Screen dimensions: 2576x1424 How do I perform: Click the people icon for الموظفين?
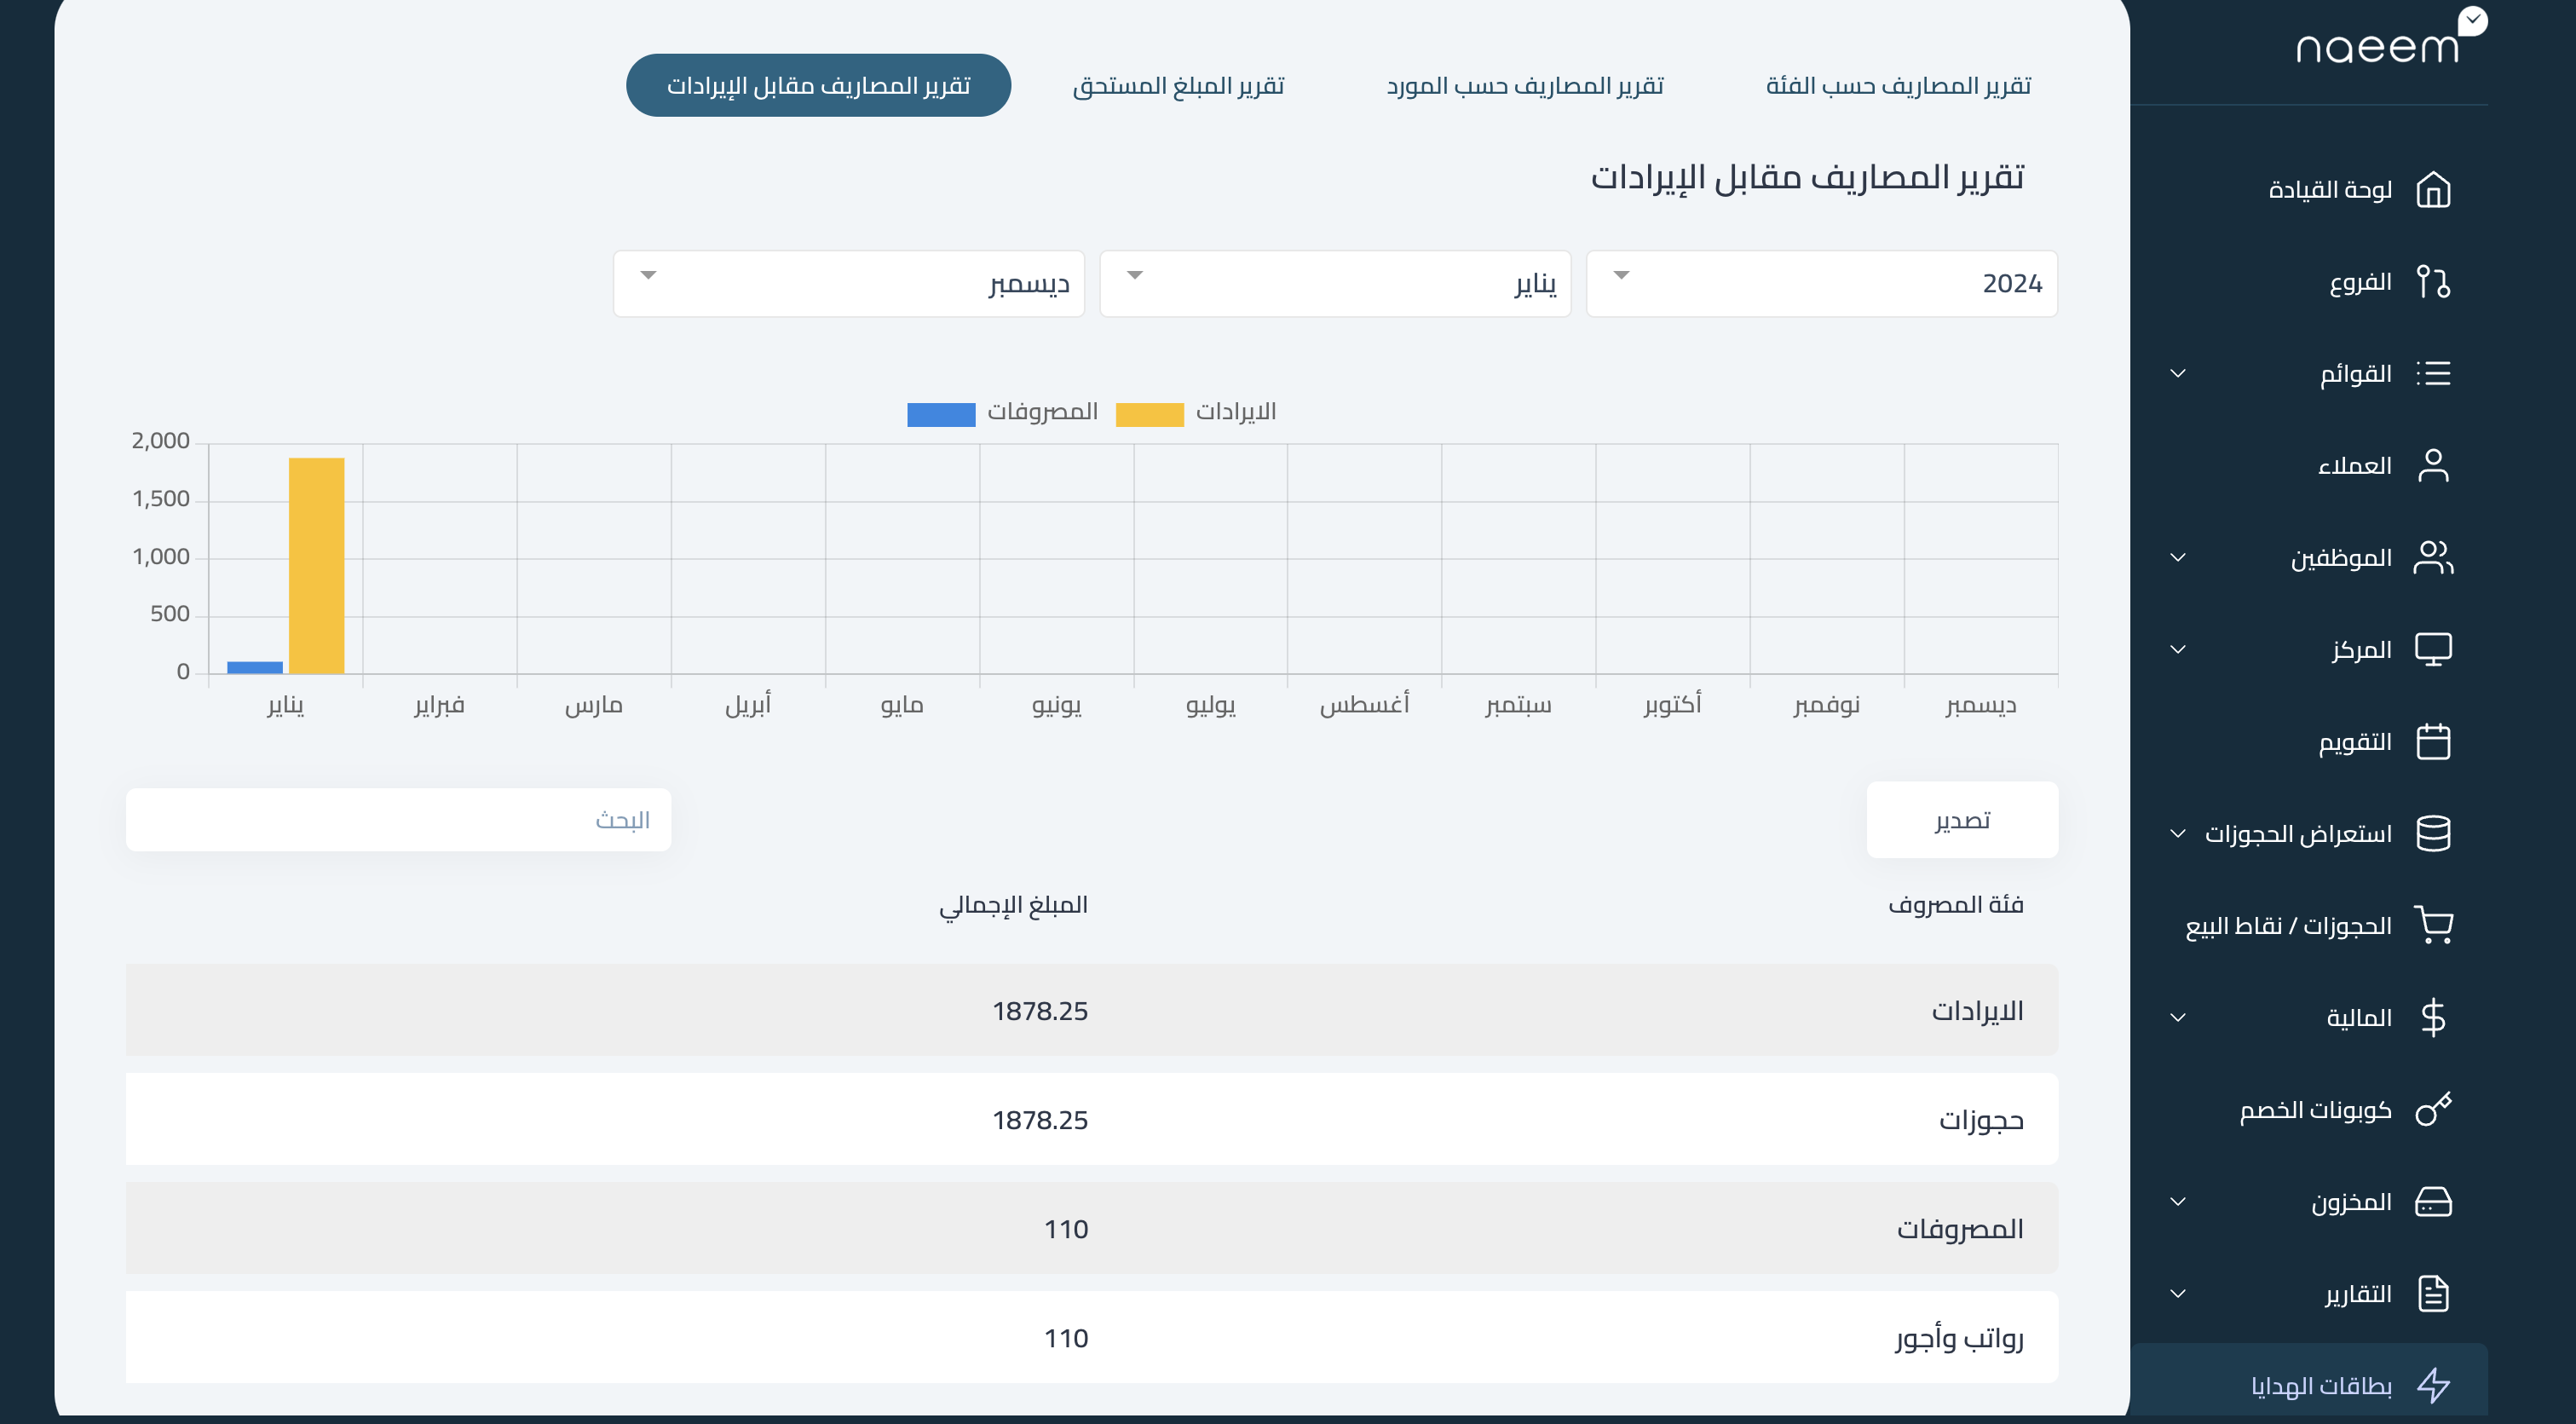pos(2433,557)
